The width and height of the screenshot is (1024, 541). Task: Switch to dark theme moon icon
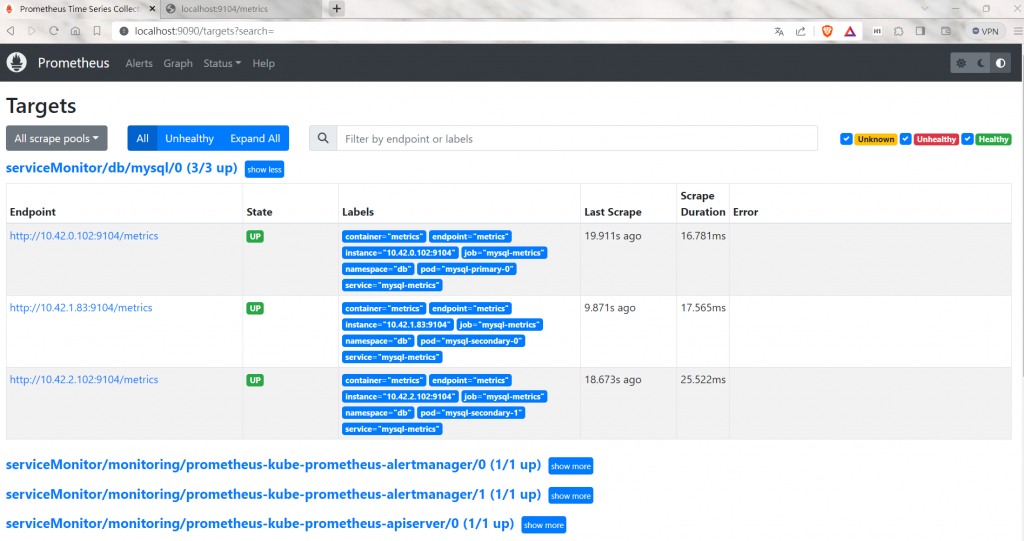coord(981,63)
